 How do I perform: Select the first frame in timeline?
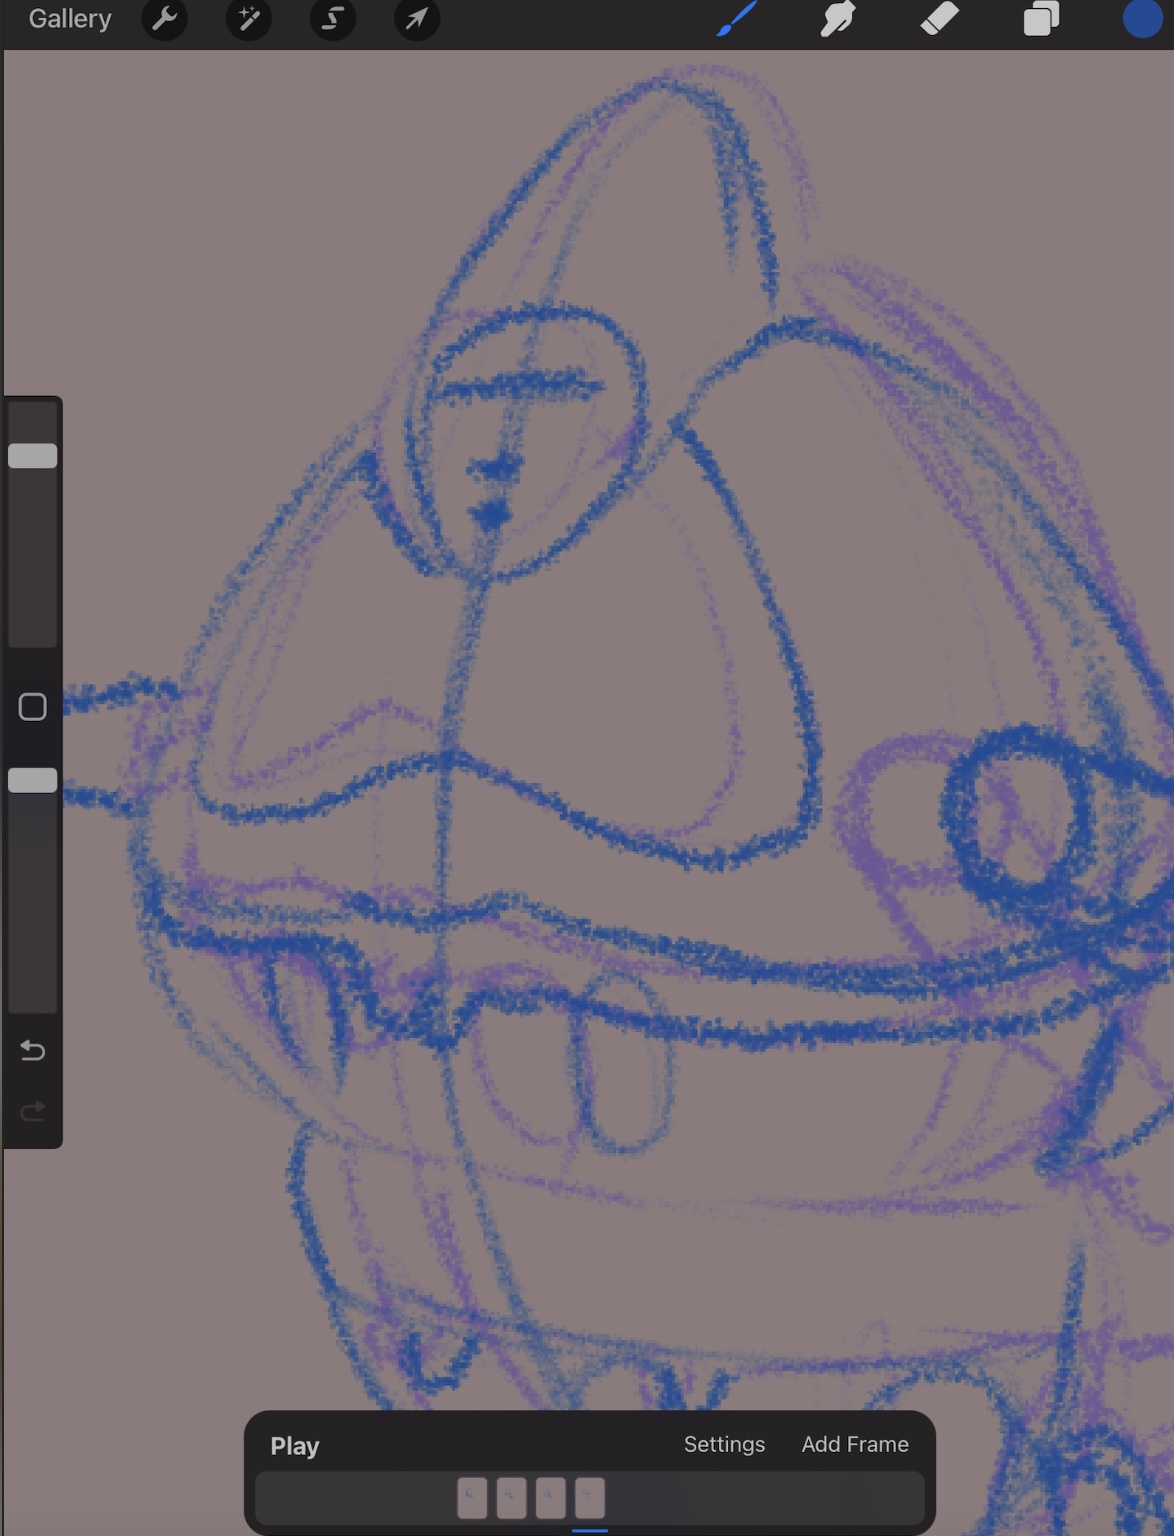click(472, 1498)
